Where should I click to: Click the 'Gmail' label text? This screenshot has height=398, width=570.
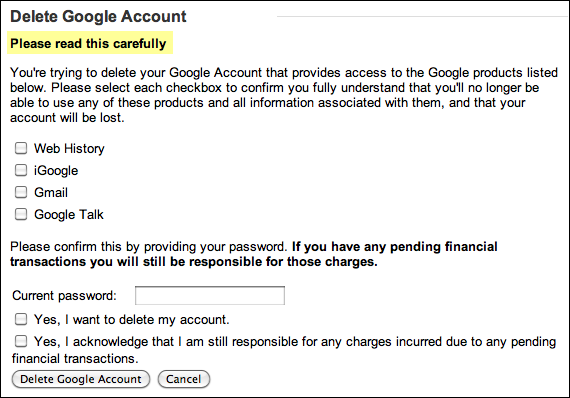[x=51, y=193]
